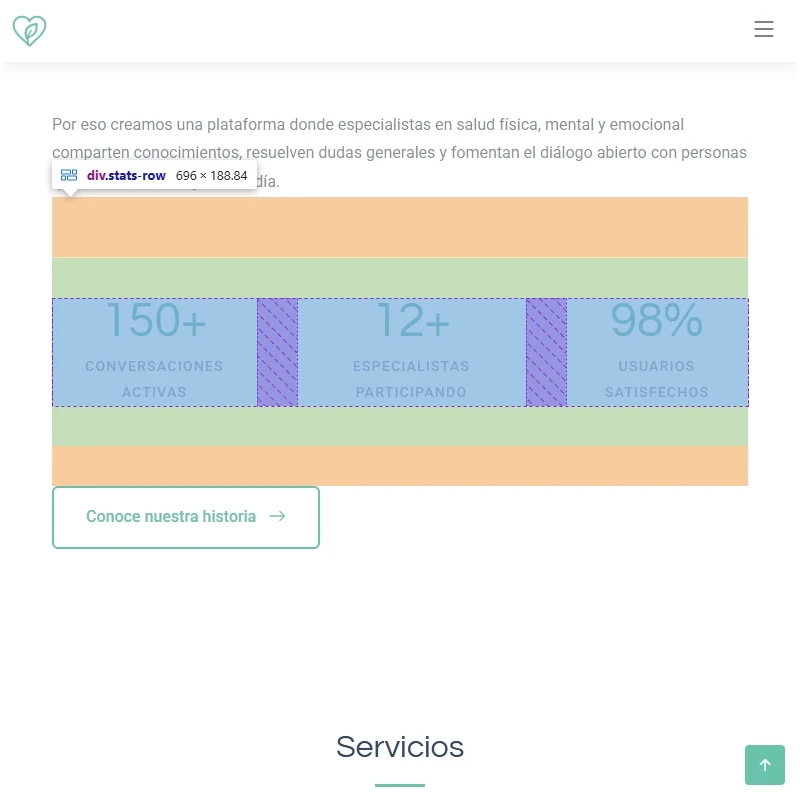Click the dimensions text 696 × 188.84
Image resolution: width=800 pixels, height=800 pixels.
point(212,176)
